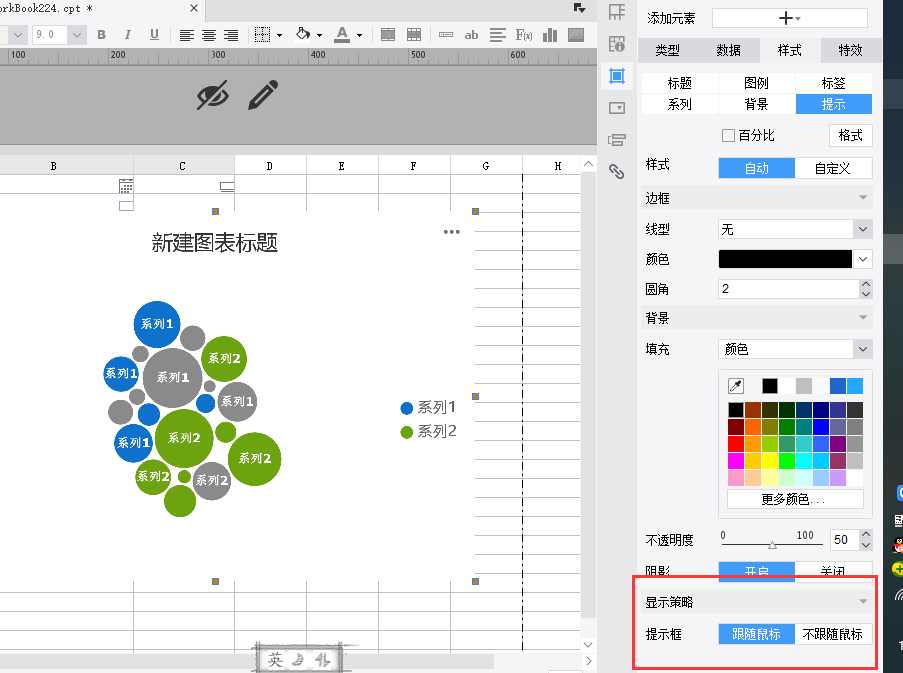Click the underline formatting icon
The height and width of the screenshot is (673, 903).
(x=154, y=35)
